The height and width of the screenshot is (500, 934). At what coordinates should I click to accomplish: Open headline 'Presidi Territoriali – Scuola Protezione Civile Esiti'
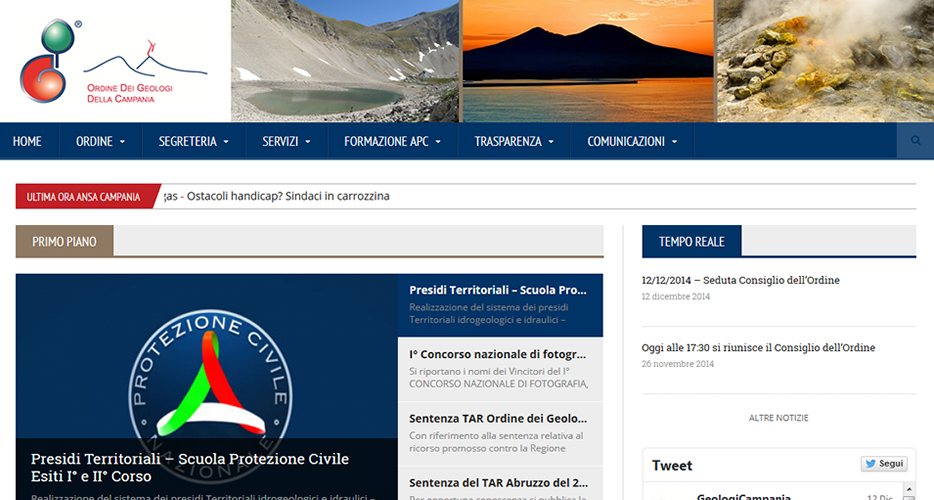190,467
